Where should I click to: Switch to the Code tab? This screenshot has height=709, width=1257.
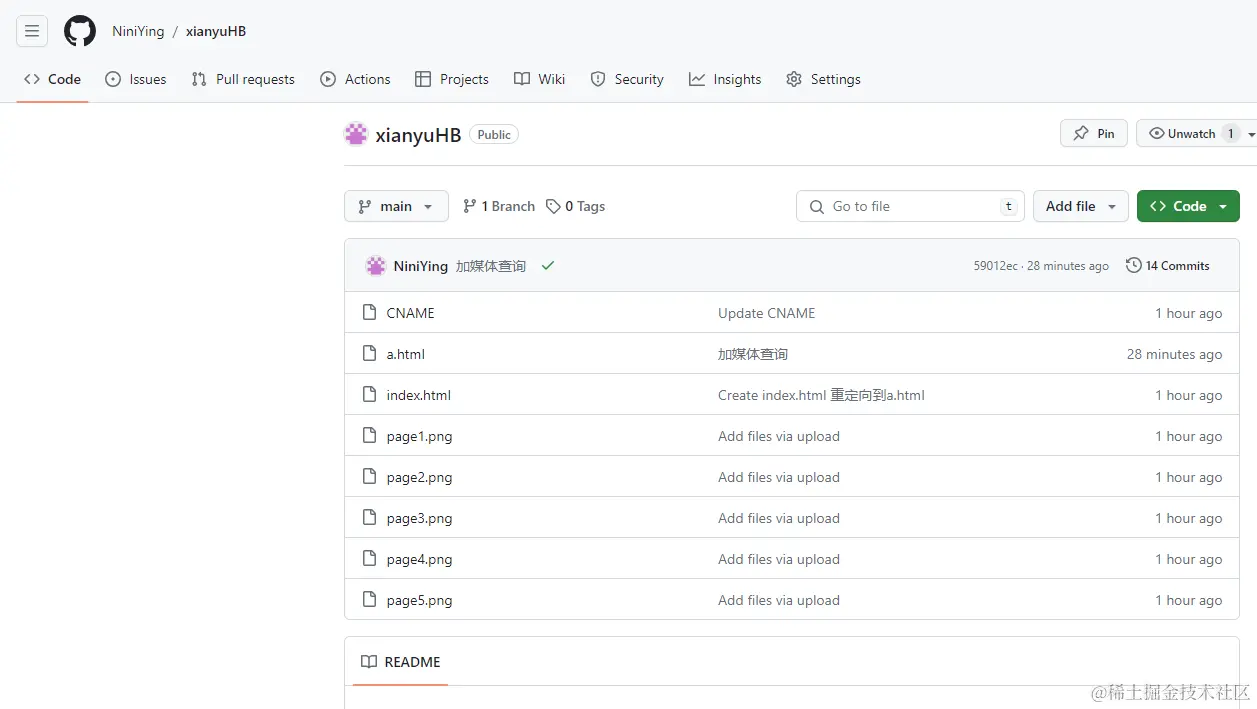(x=52, y=79)
